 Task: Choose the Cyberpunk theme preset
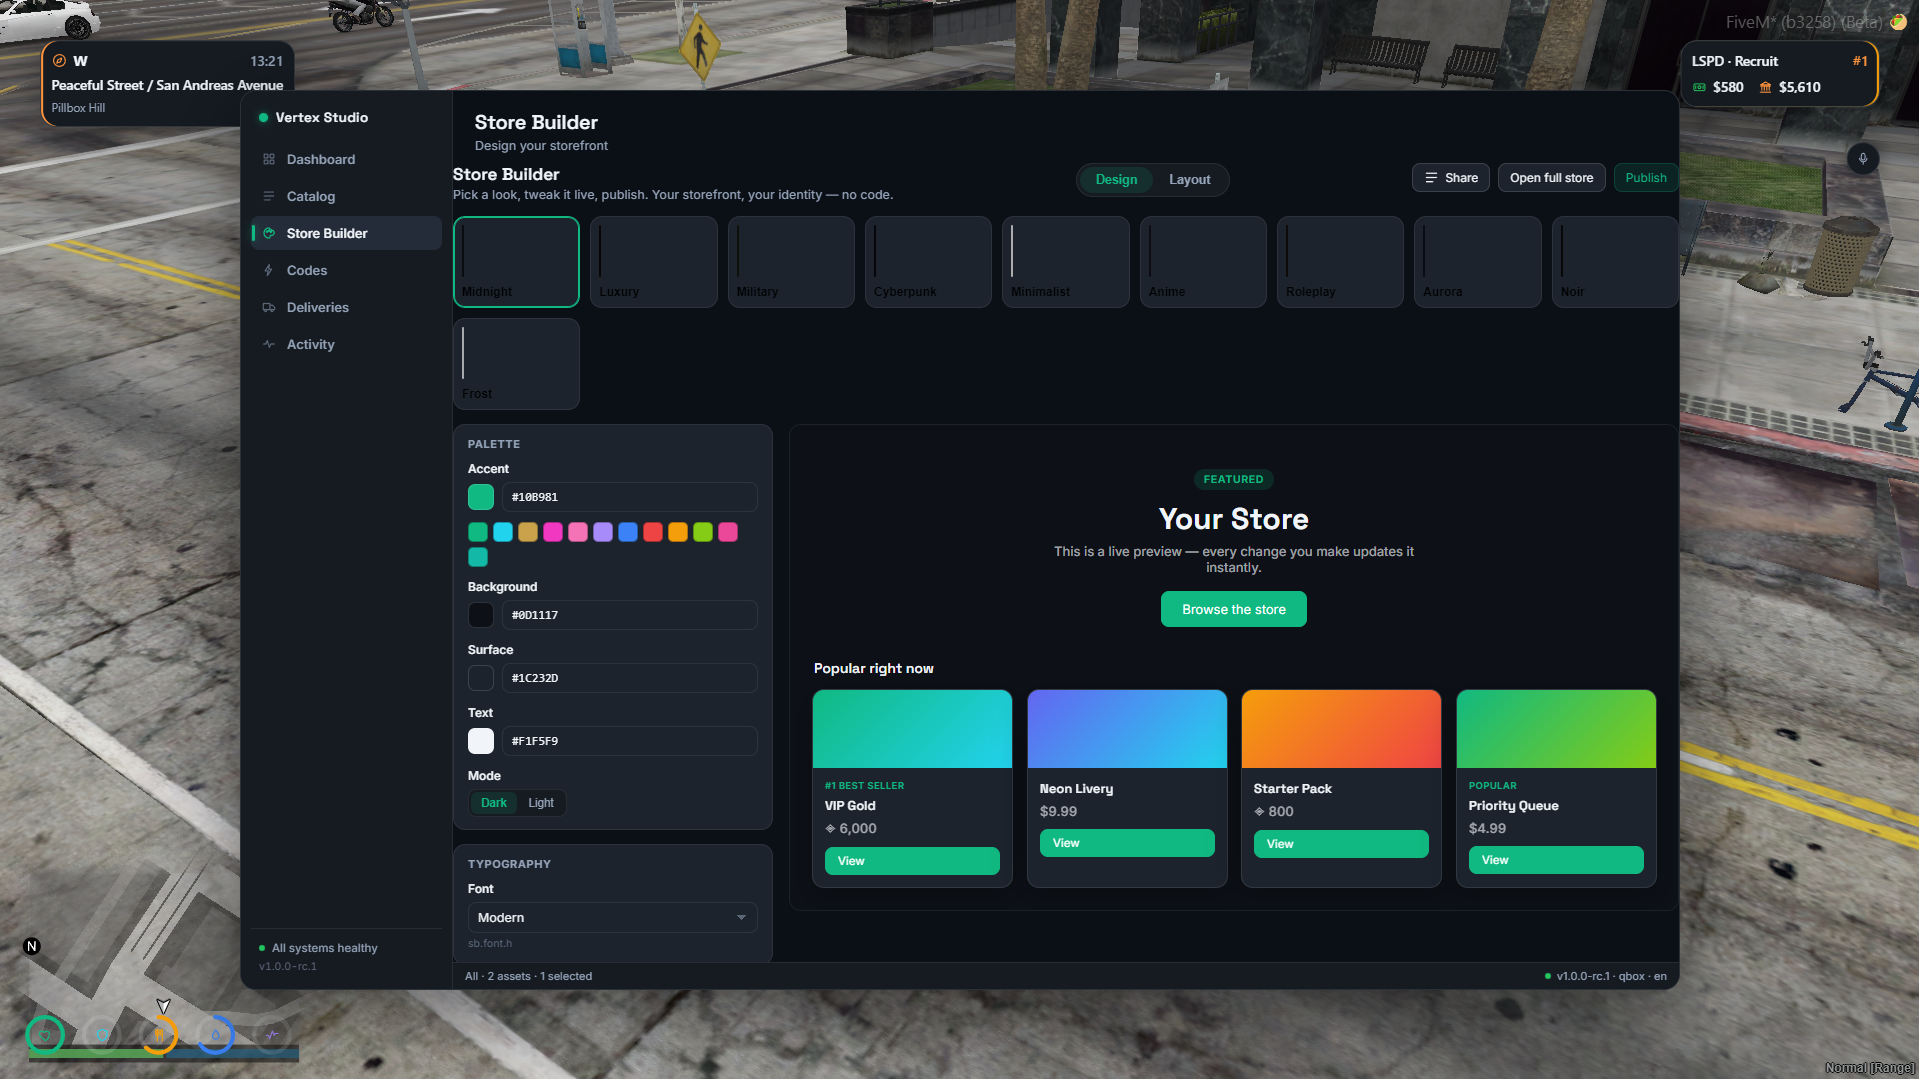tap(928, 262)
